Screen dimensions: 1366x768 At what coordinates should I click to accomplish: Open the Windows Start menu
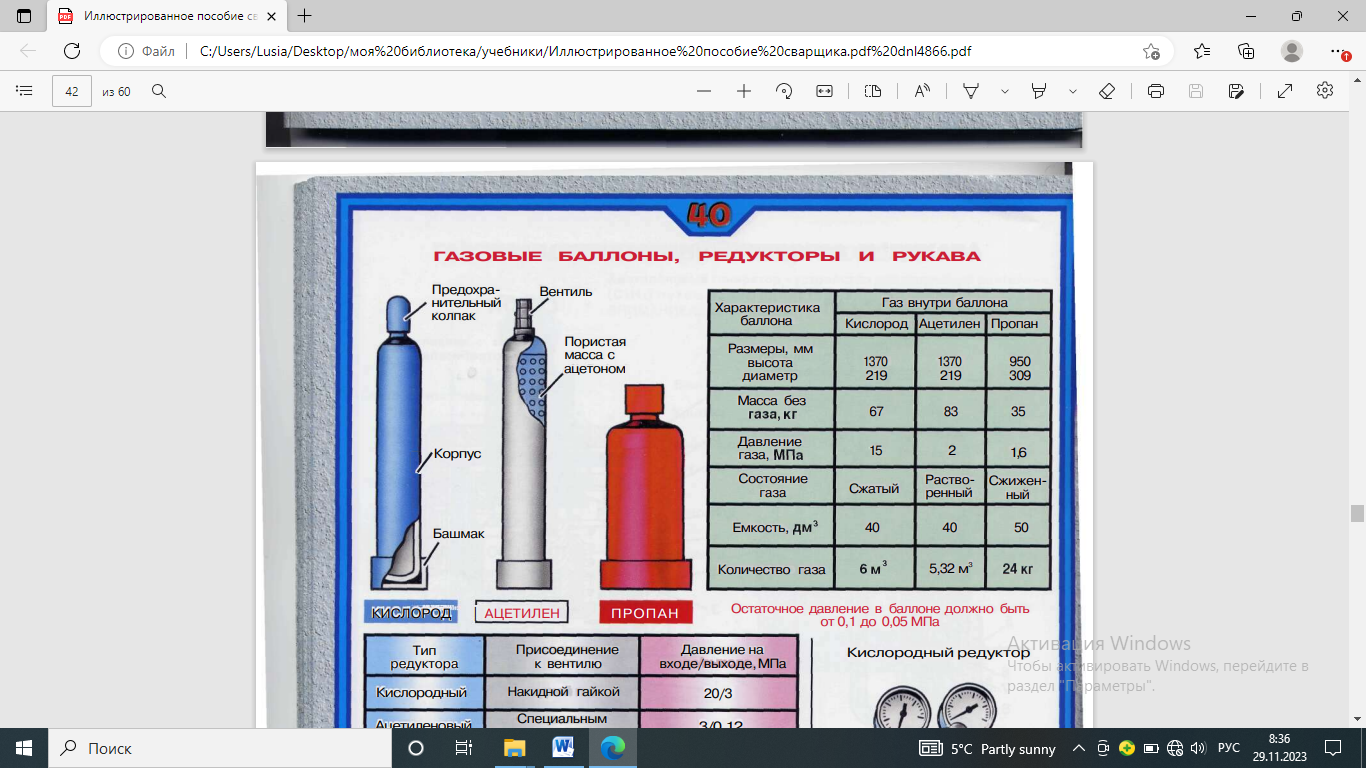click(x=24, y=748)
